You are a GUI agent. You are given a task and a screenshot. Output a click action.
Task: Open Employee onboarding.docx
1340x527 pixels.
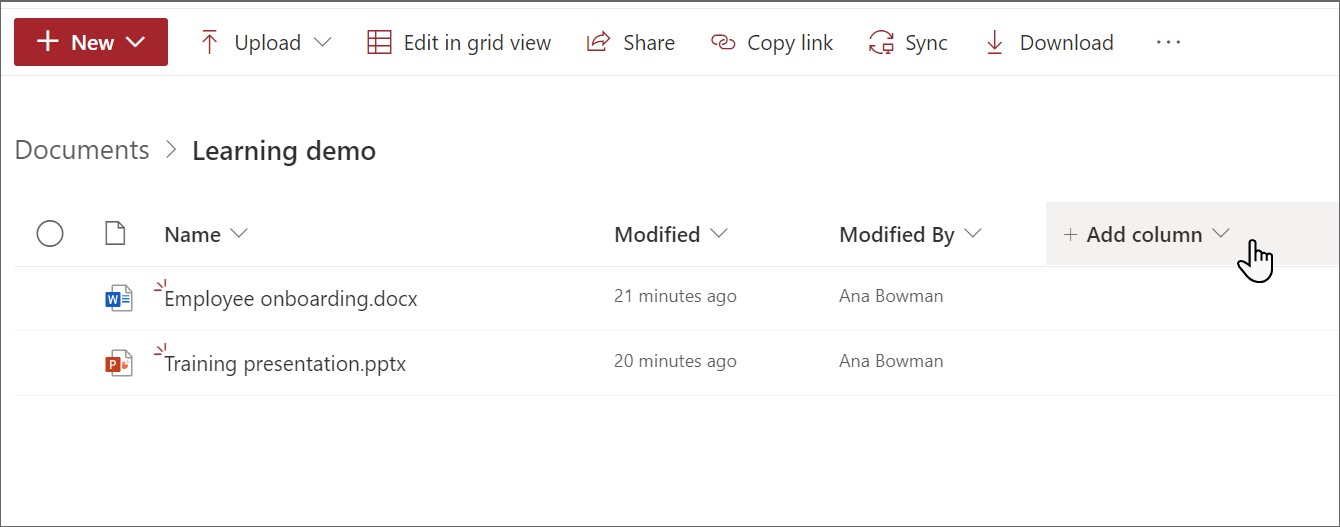click(x=291, y=298)
